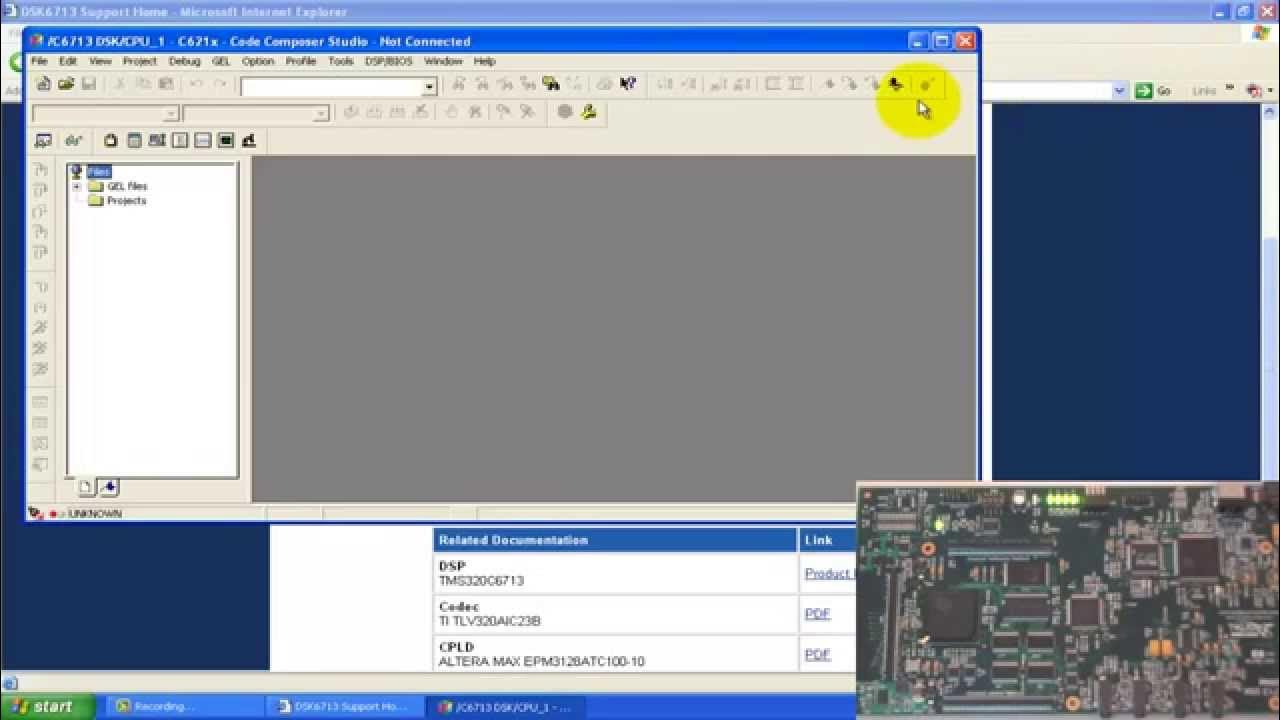Open the View menu

click(100, 61)
